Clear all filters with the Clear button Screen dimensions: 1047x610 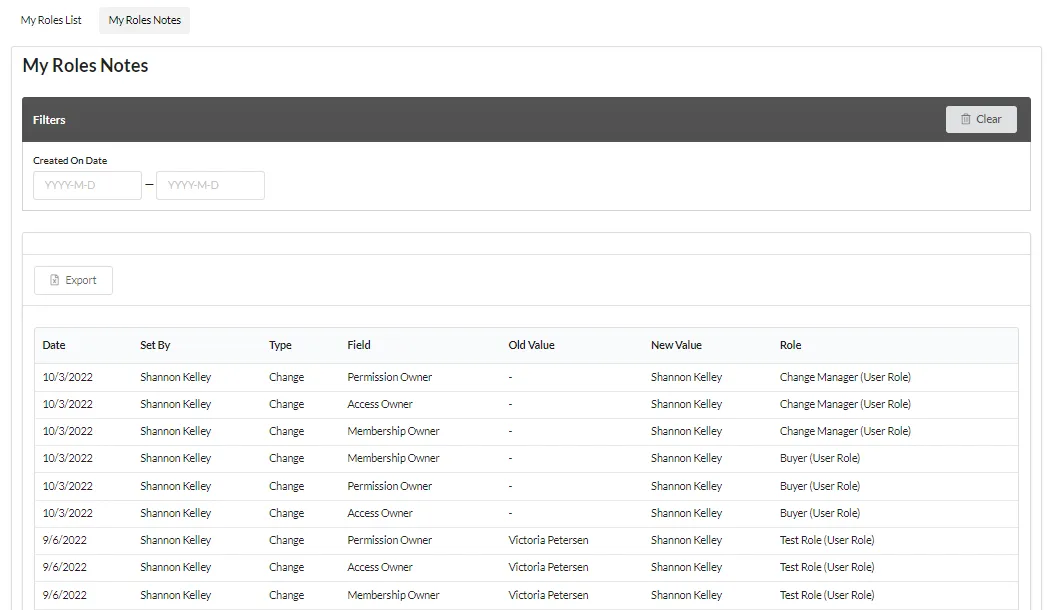coord(981,119)
